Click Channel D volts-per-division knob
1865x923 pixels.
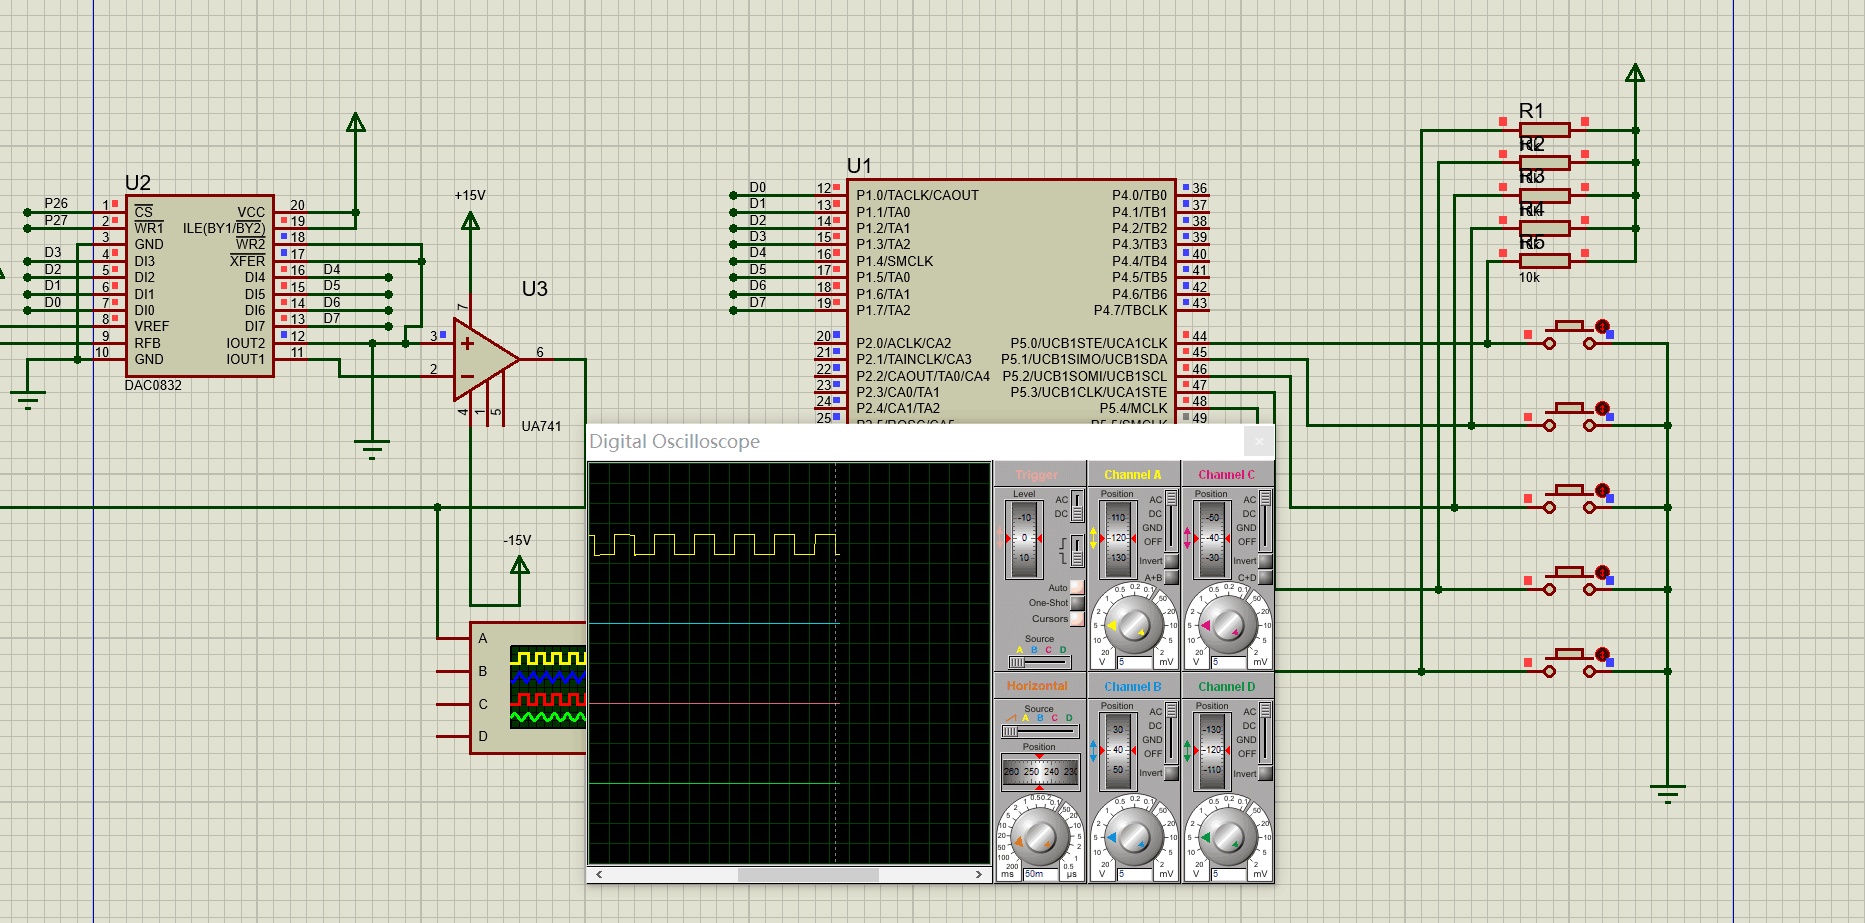tap(1228, 837)
